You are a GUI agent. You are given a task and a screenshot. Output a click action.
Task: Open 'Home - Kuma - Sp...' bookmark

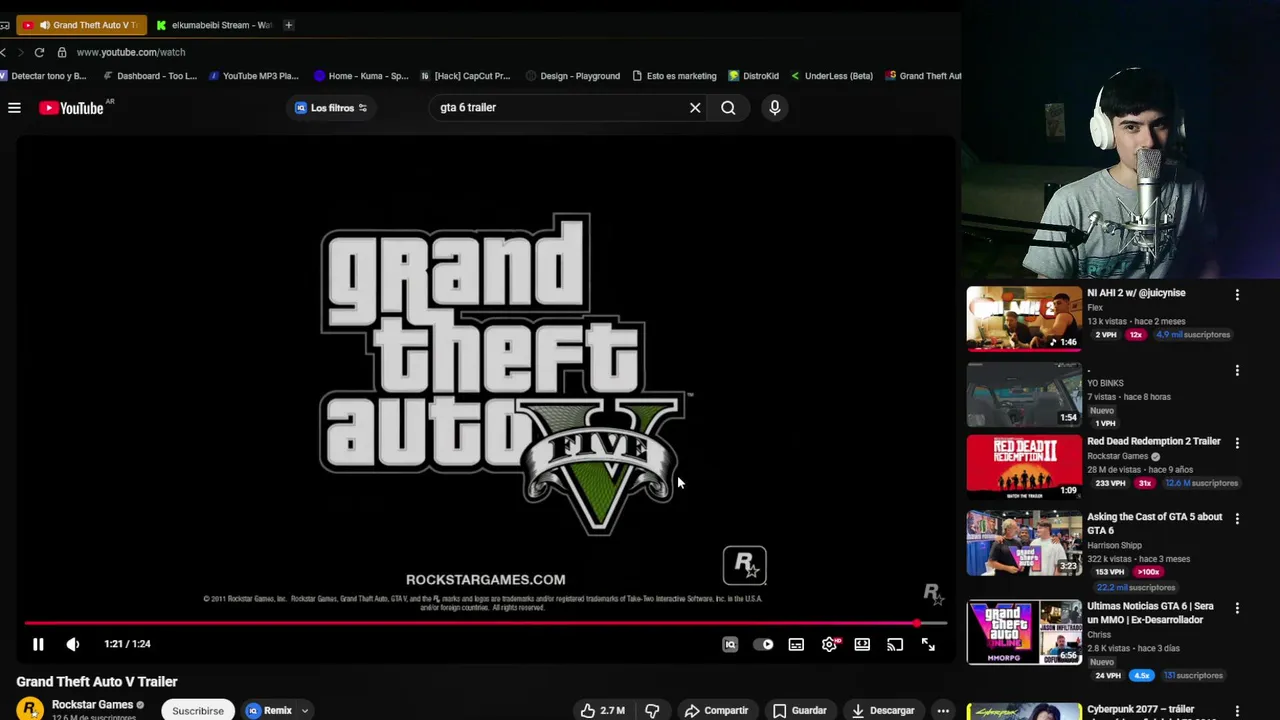pos(361,76)
